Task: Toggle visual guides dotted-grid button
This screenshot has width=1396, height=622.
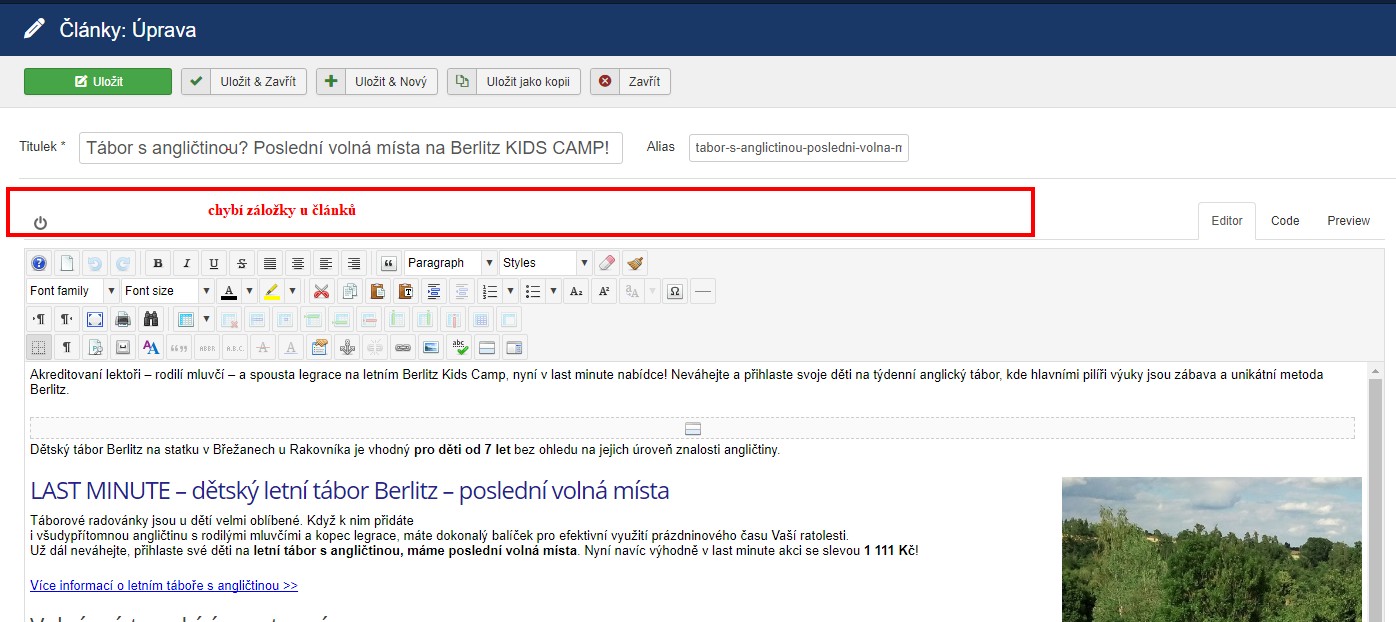Action: tap(38, 348)
